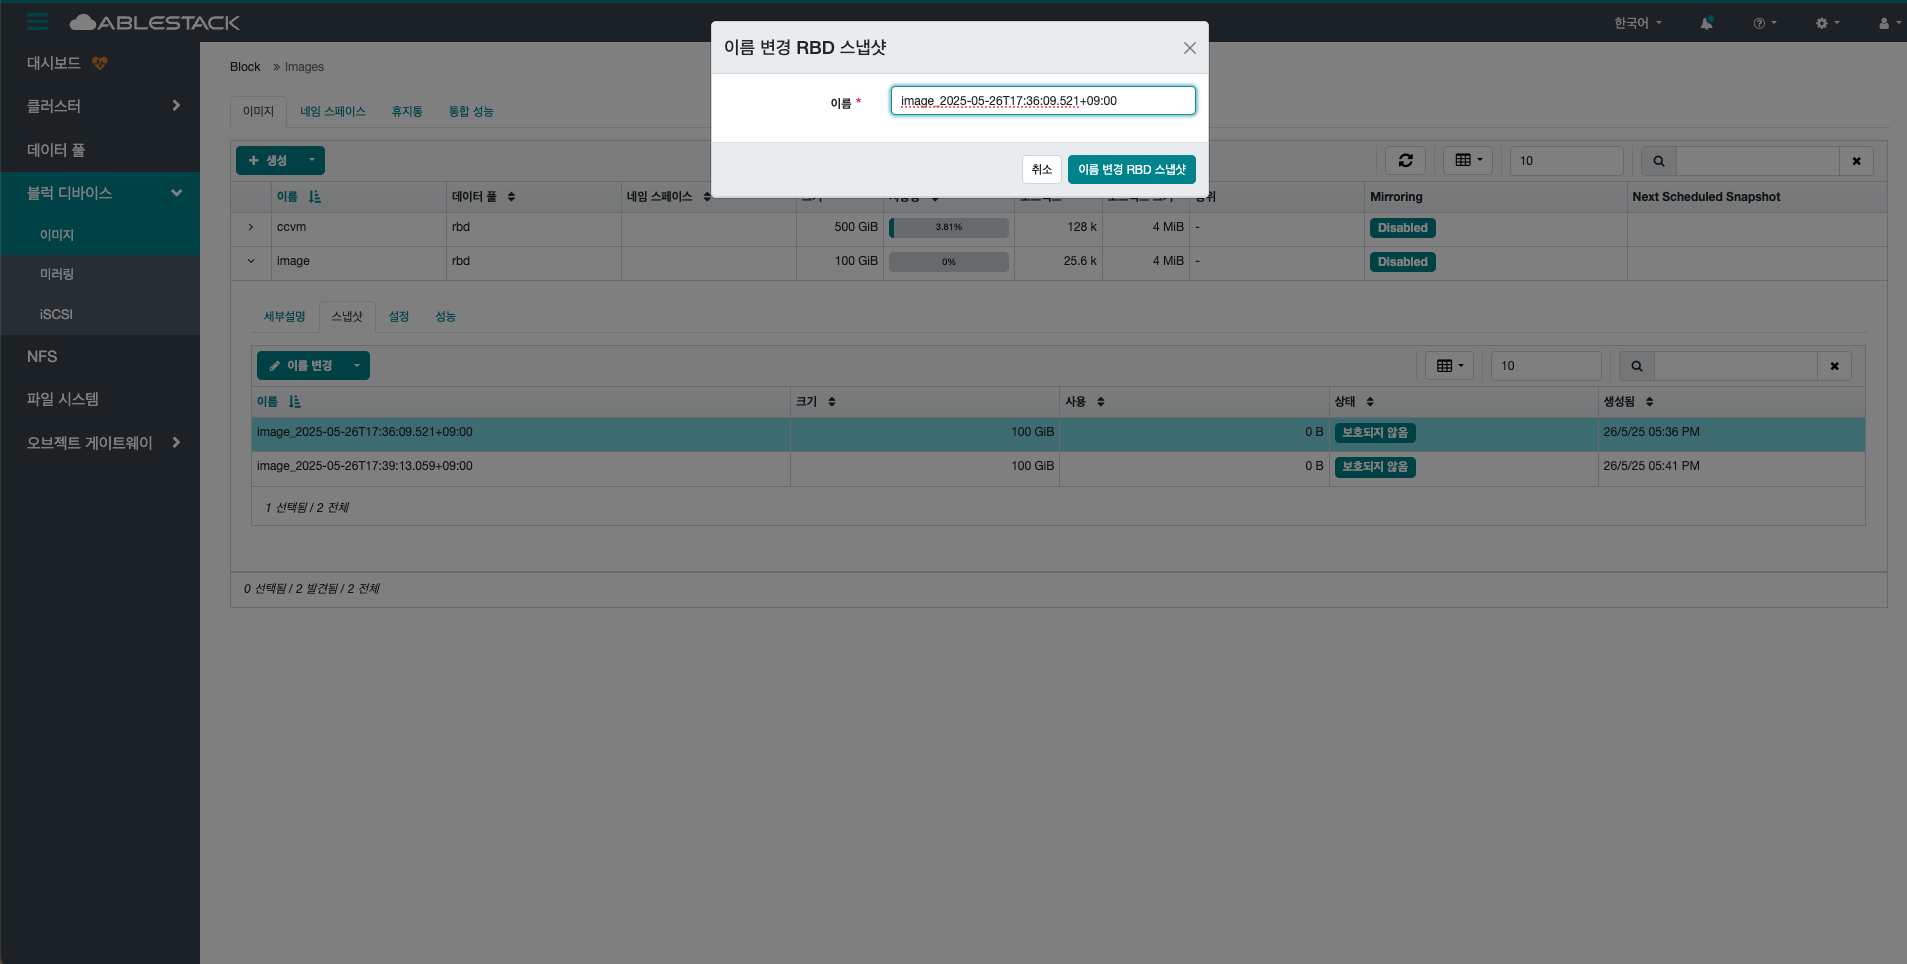Open the language selector dropdown
This screenshot has height=964, width=1907.
pyautogui.click(x=1638, y=23)
